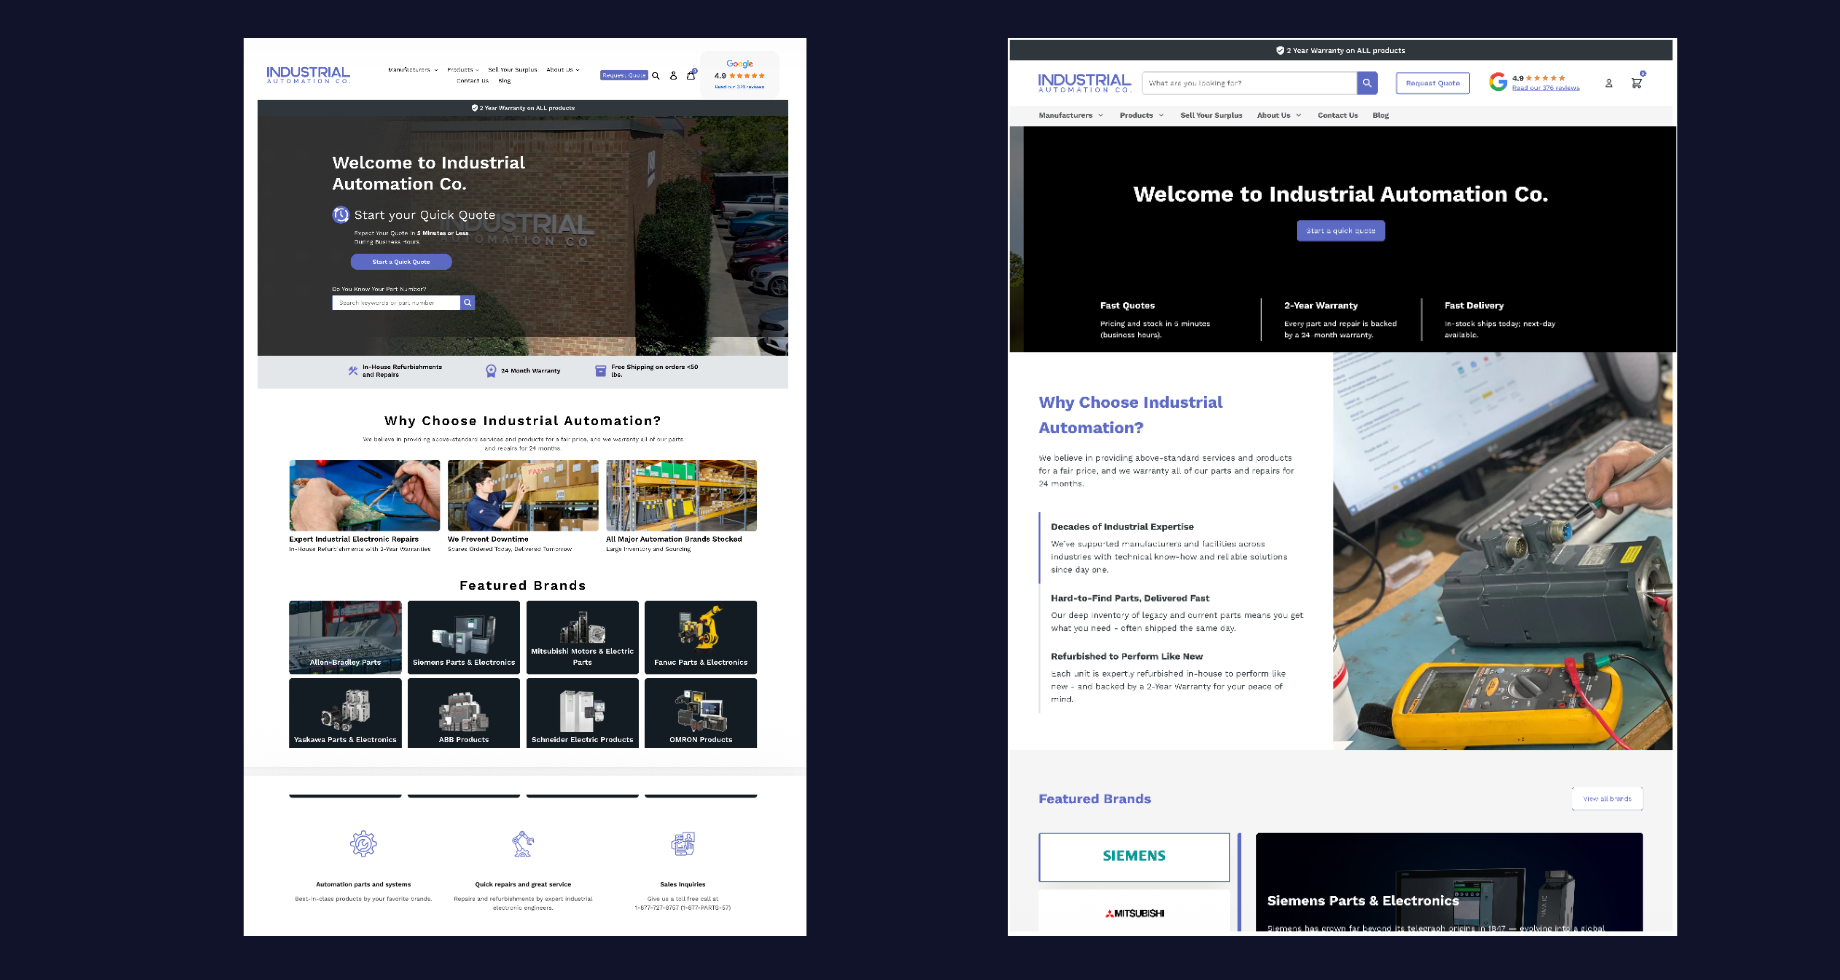Viewport: 1840px width, 980px height.
Task: Expand the Products dropdown in the left mockup
Action: [x=463, y=70]
